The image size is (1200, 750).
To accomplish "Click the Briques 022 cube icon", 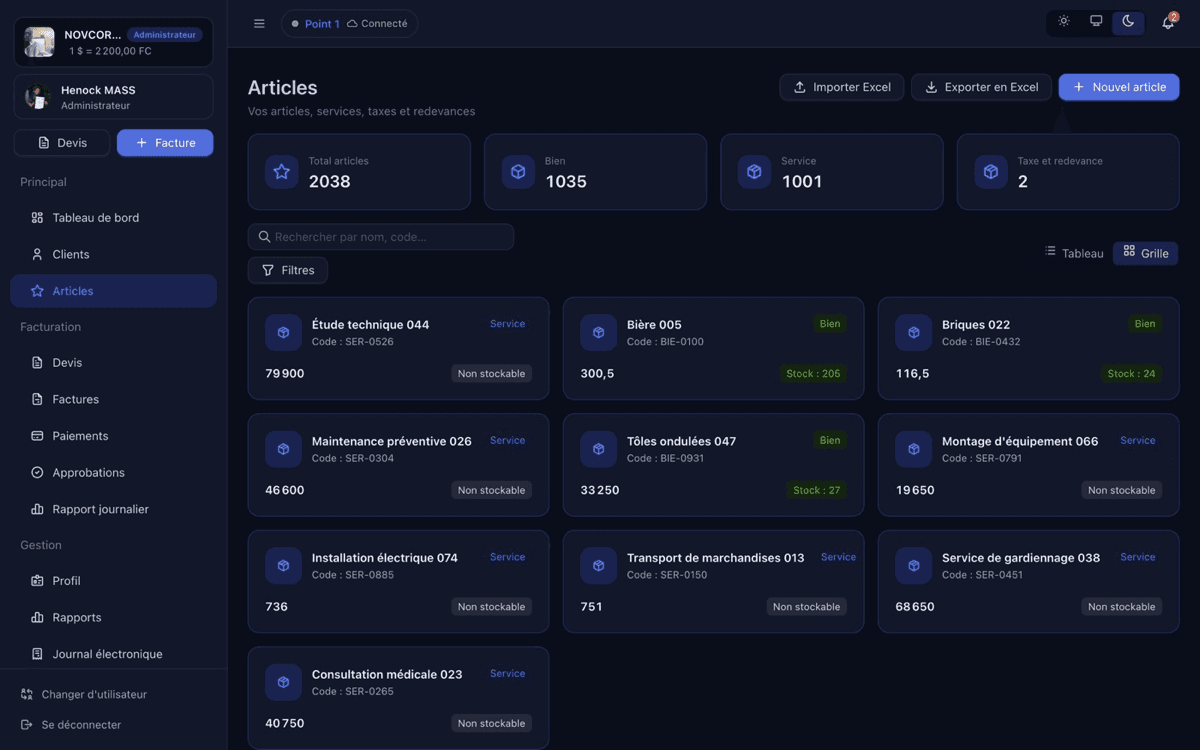I will point(913,333).
